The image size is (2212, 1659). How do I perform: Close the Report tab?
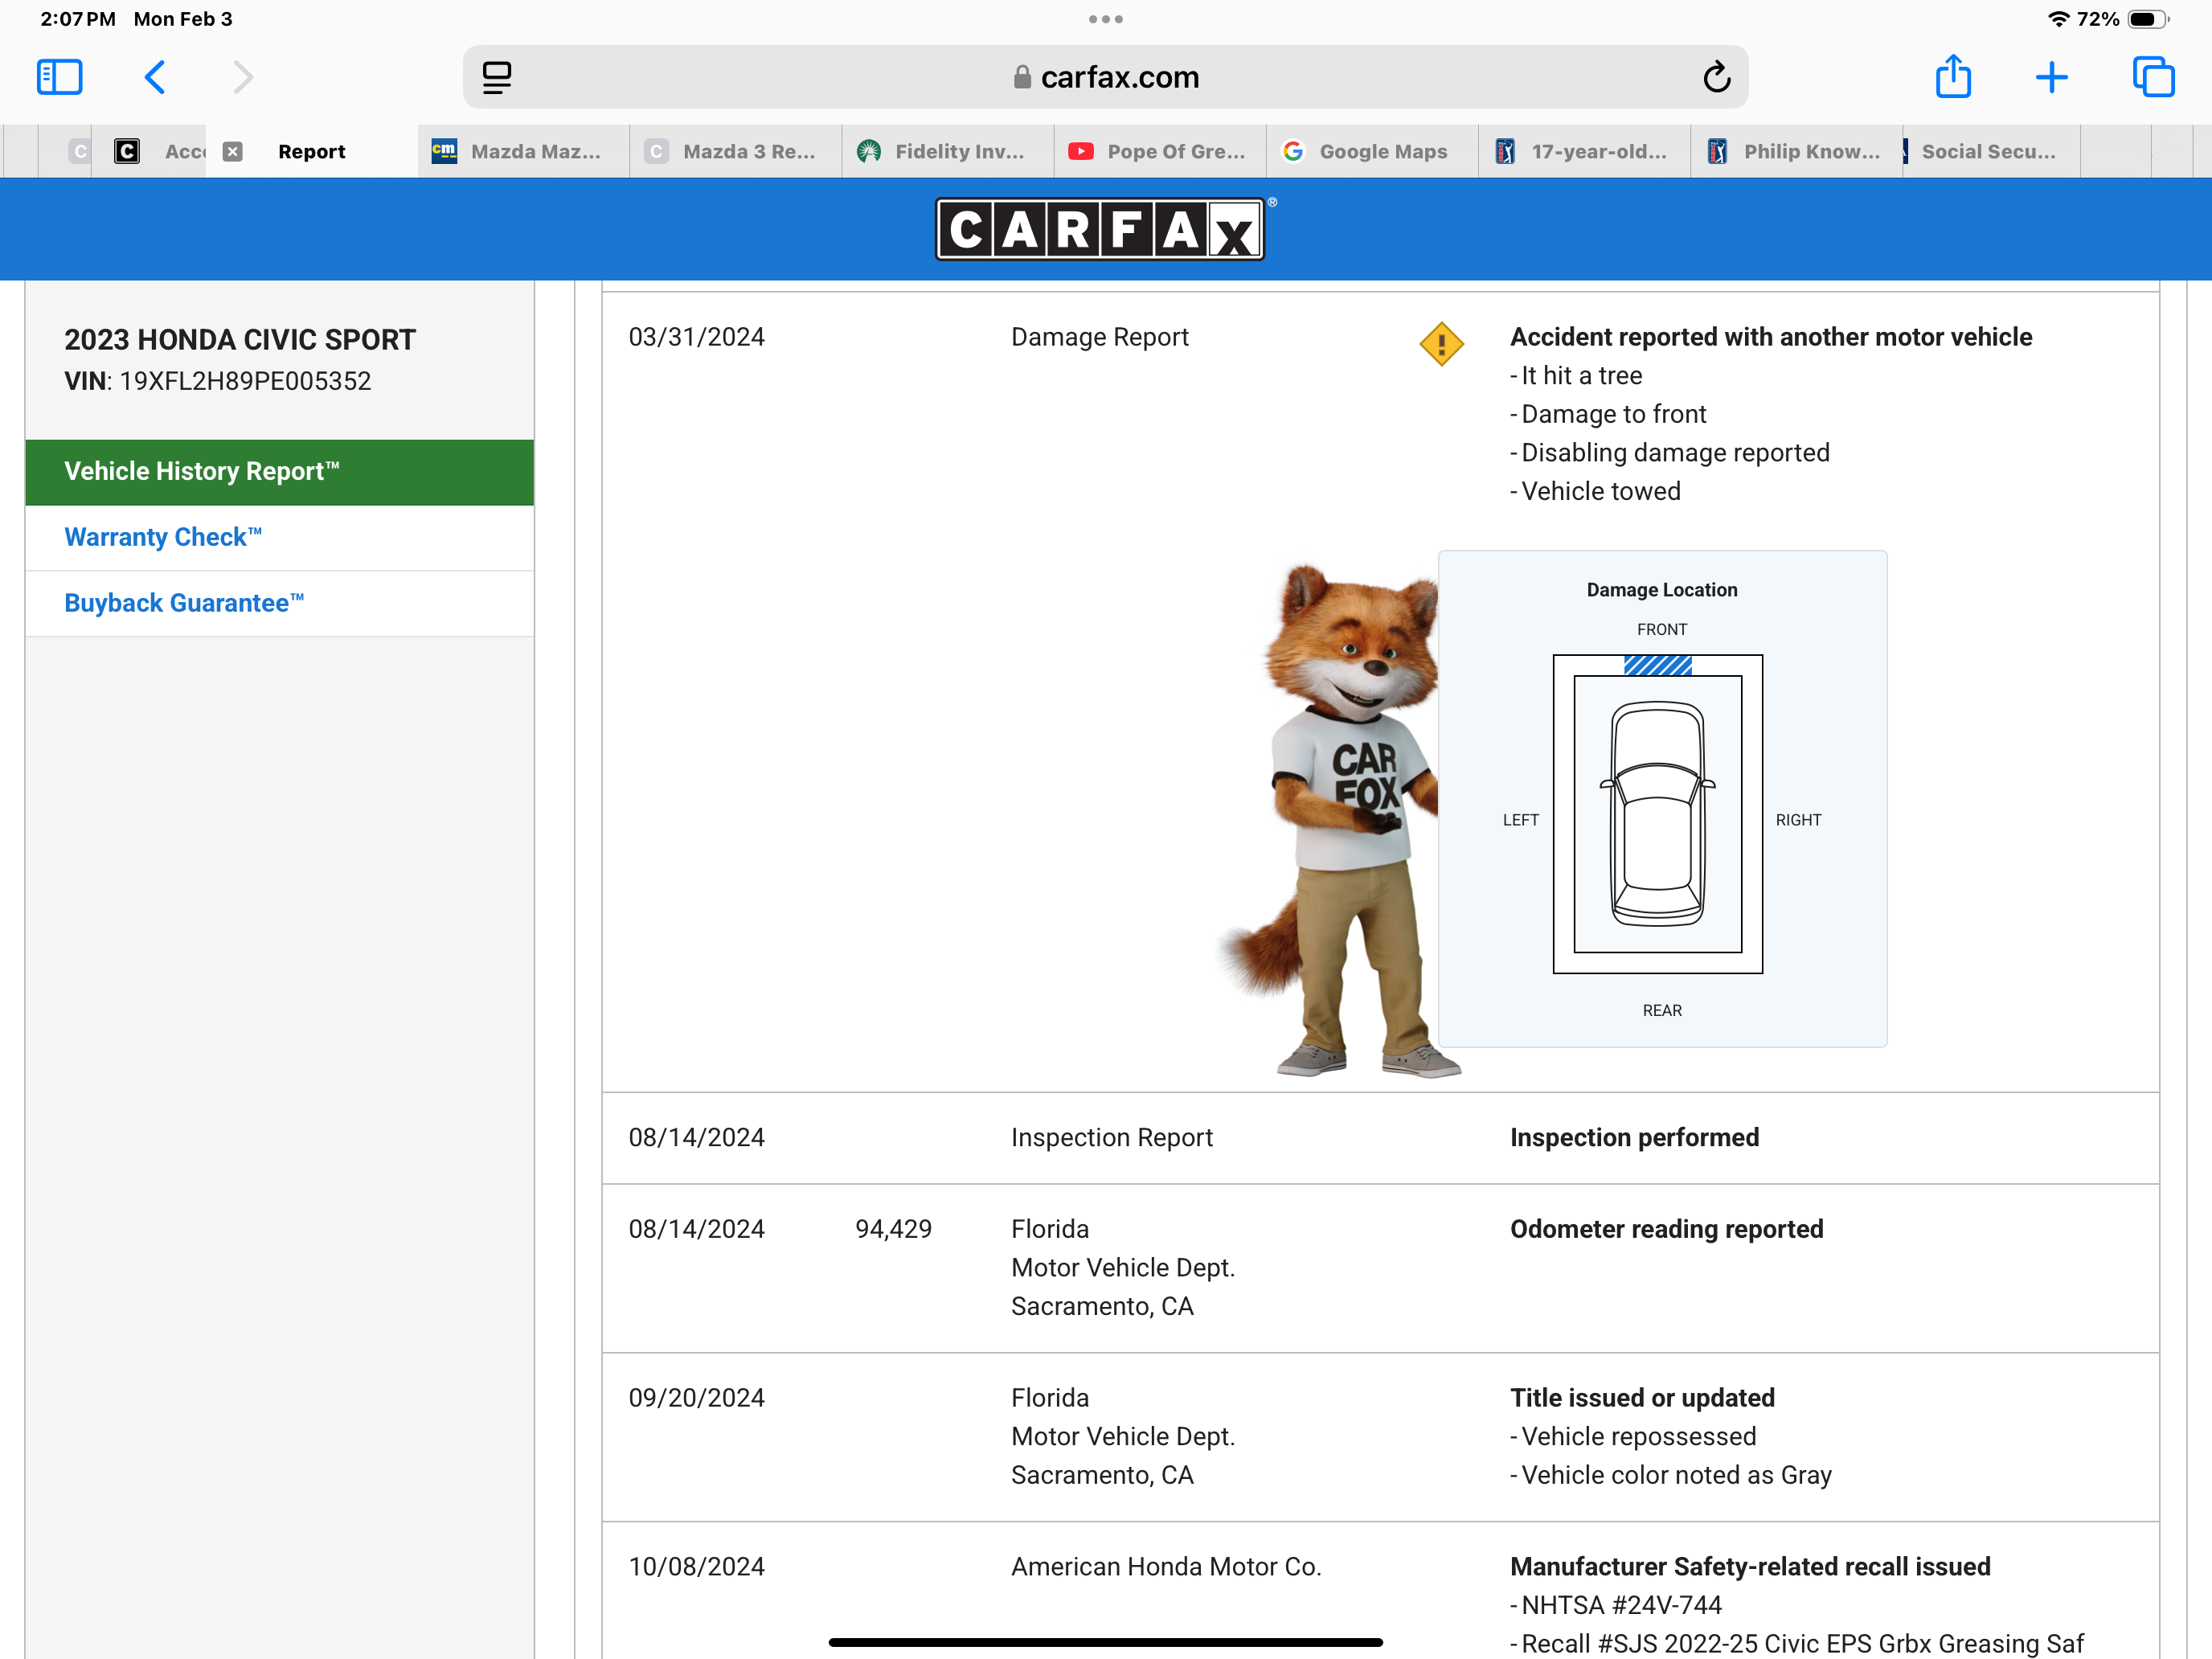click(232, 151)
